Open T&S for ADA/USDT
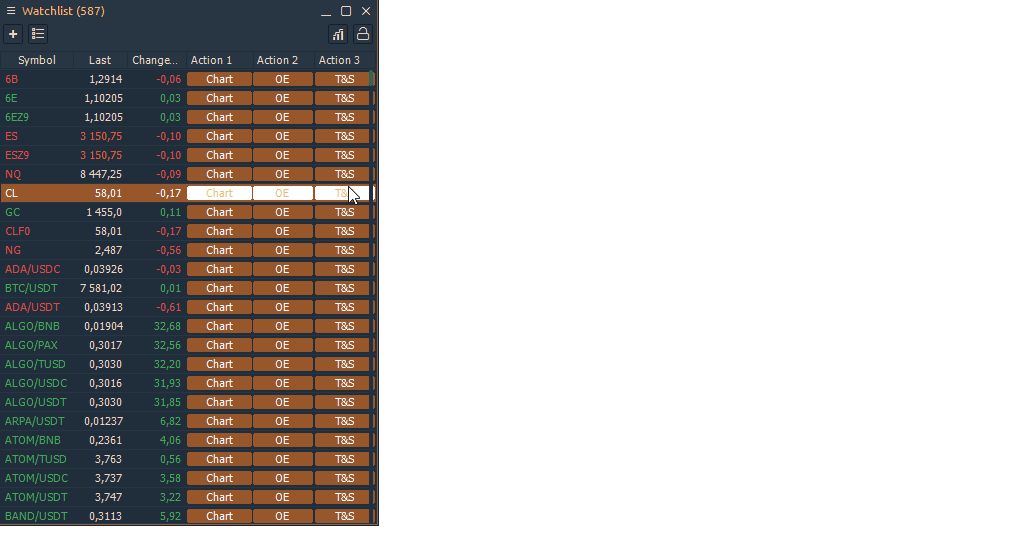Image resolution: width=1017 pixels, height=540 pixels. point(342,307)
